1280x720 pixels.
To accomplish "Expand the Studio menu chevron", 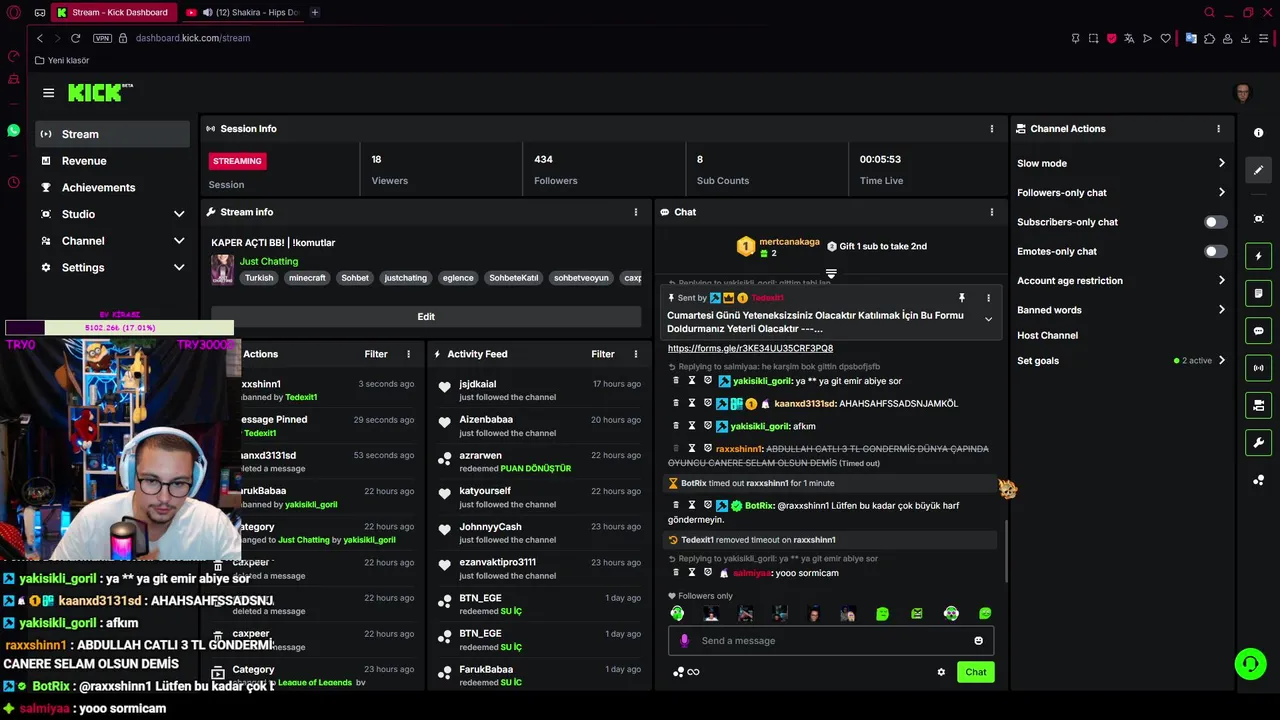I will (179, 214).
